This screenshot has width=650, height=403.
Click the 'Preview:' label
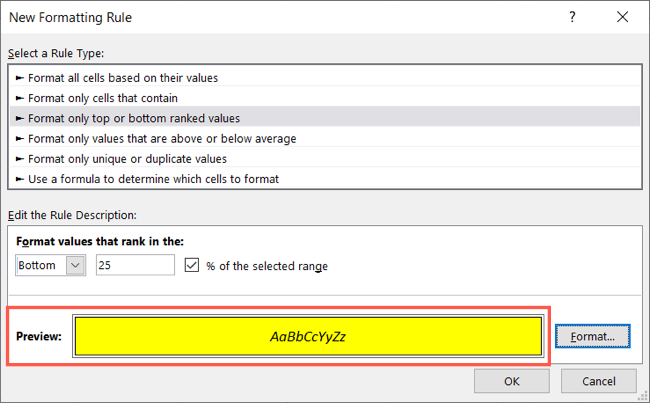point(39,337)
